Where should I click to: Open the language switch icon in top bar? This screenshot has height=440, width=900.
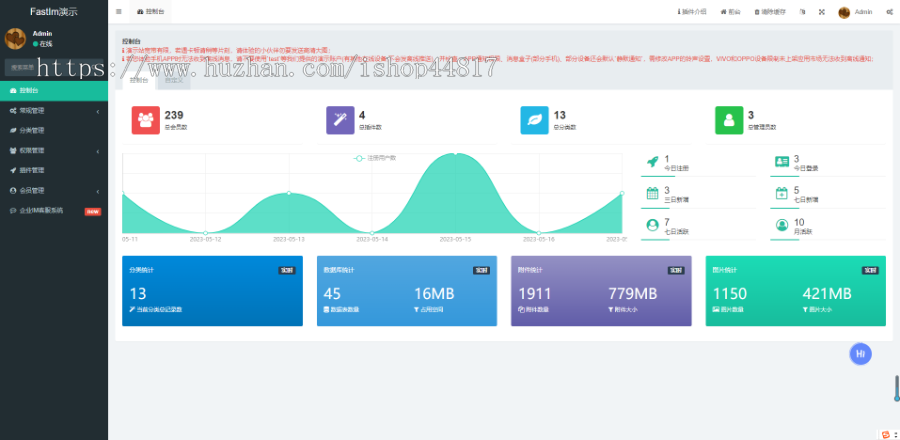click(802, 11)
